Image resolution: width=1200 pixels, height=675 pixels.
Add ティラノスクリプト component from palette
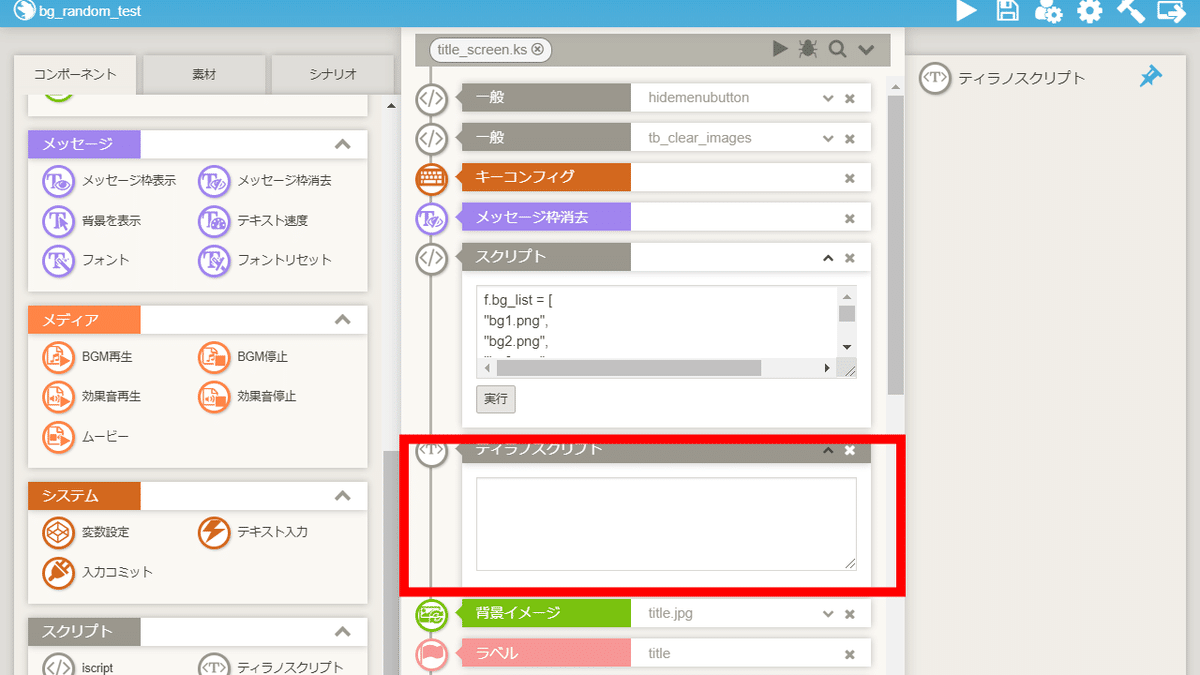271,666
